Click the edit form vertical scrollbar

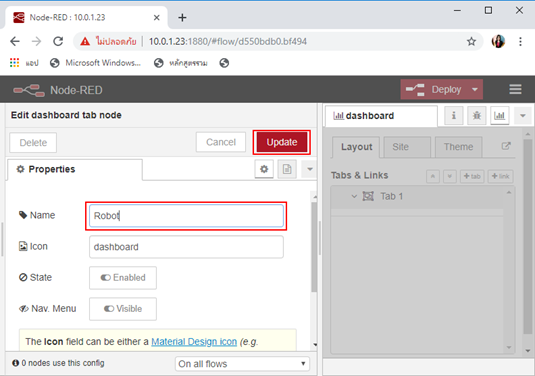pos(314,247)
